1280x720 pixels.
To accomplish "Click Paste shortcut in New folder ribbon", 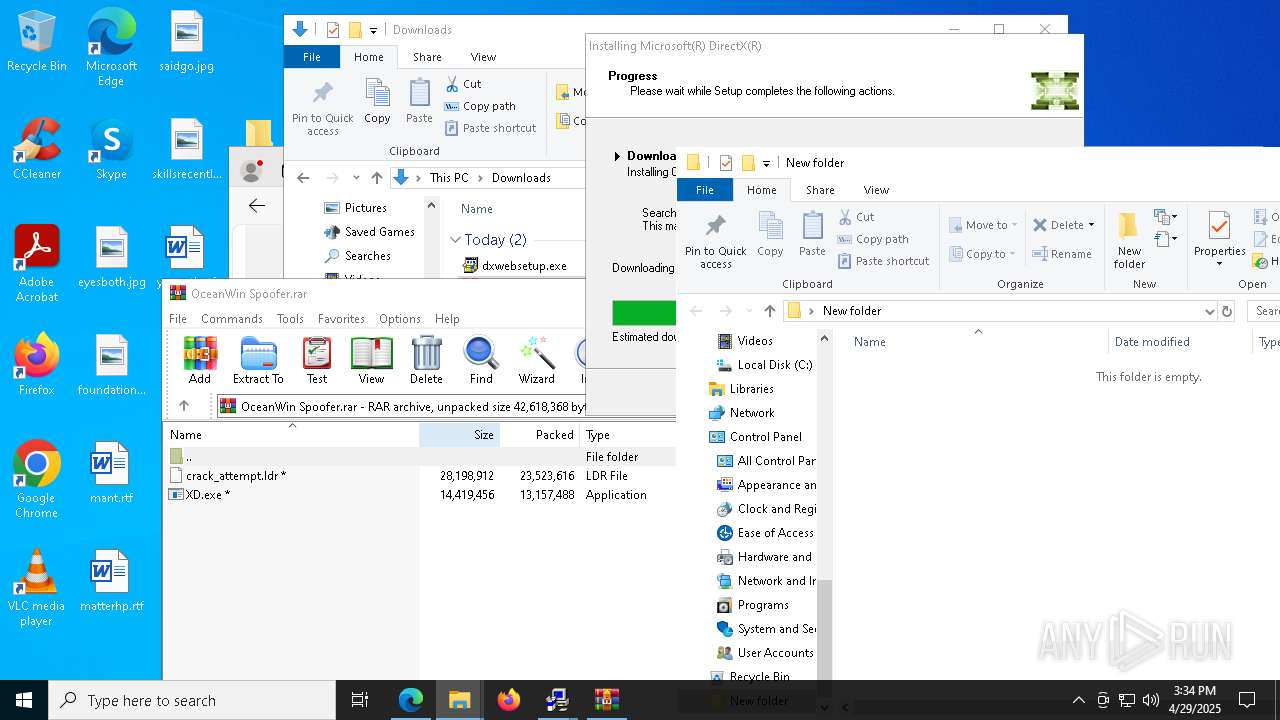I will [883, 261].
